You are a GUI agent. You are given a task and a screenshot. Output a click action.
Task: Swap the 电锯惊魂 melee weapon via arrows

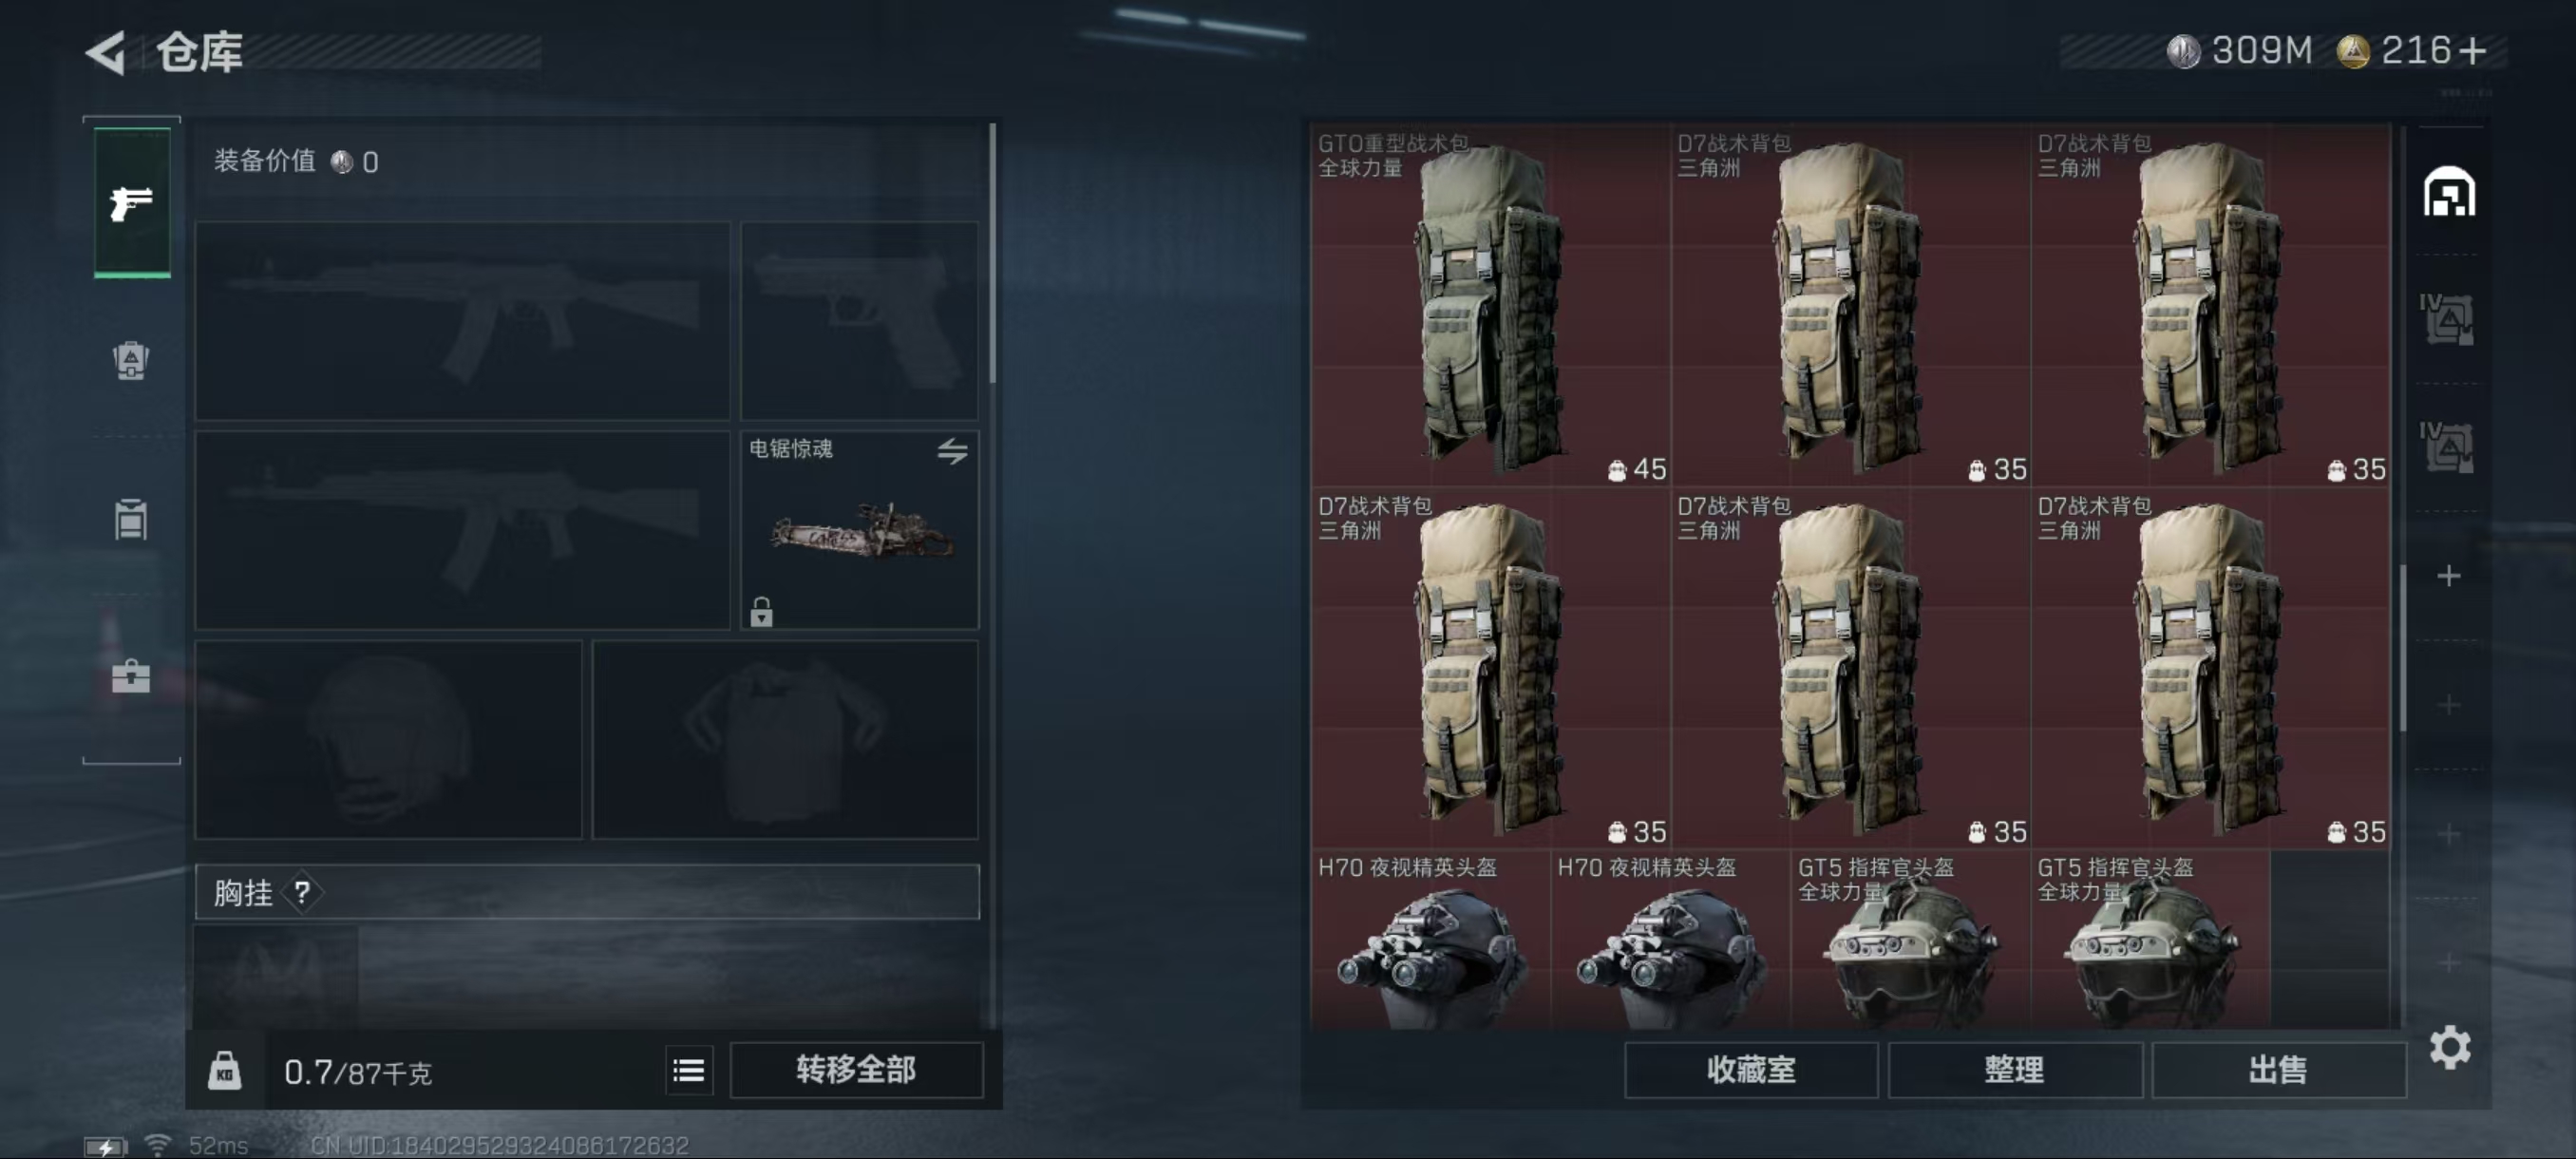[952, 451]
